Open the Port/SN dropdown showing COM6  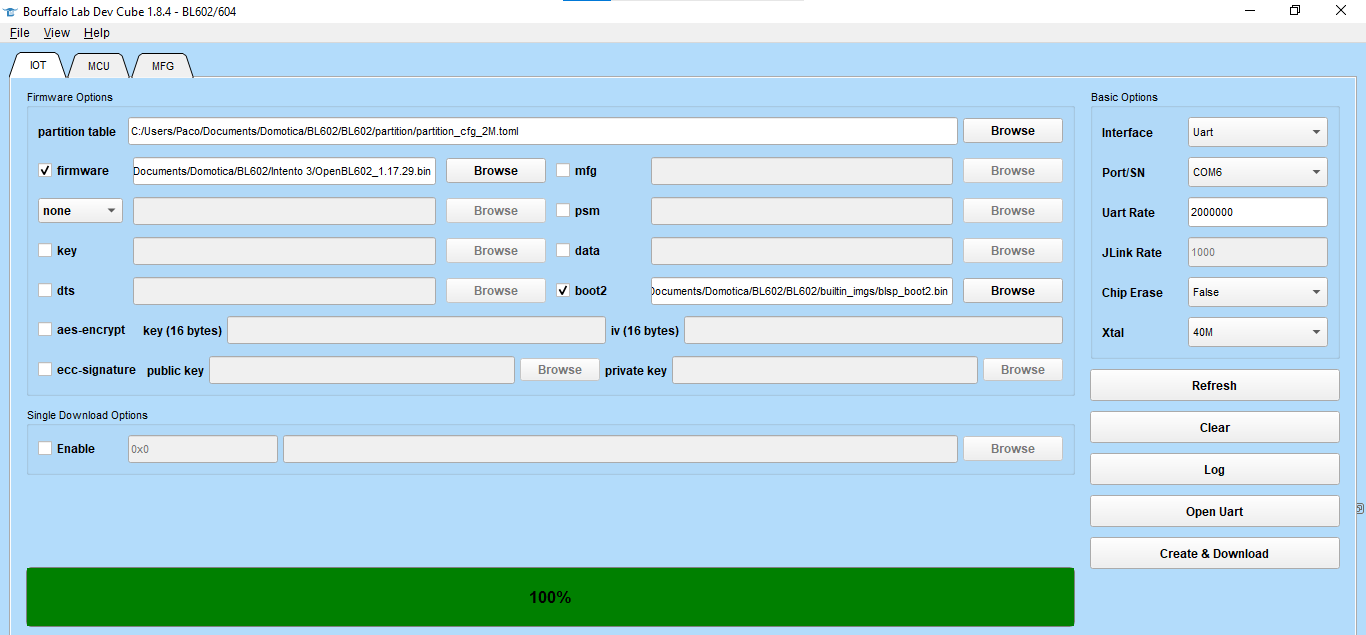pyautogui.click(x=1257, y=172)
